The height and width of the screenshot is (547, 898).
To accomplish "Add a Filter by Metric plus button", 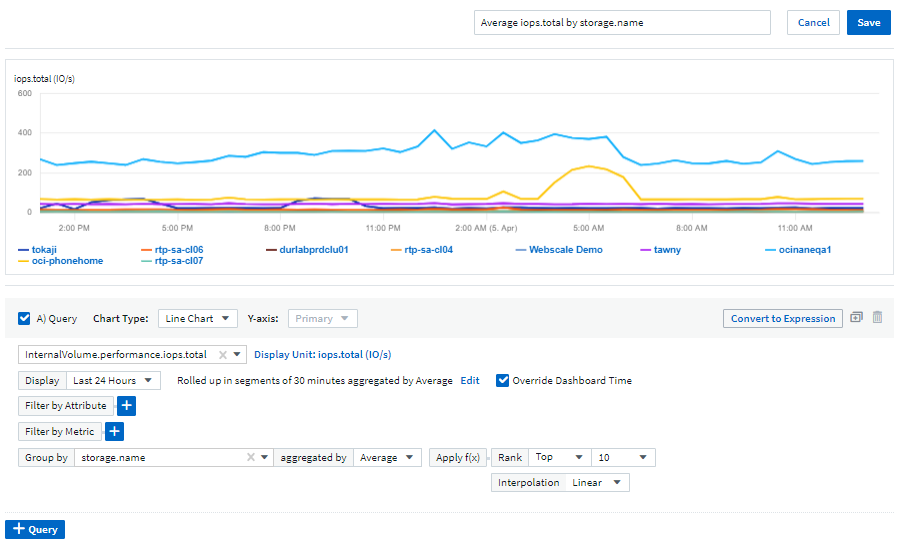I will [x=114, y=432].
